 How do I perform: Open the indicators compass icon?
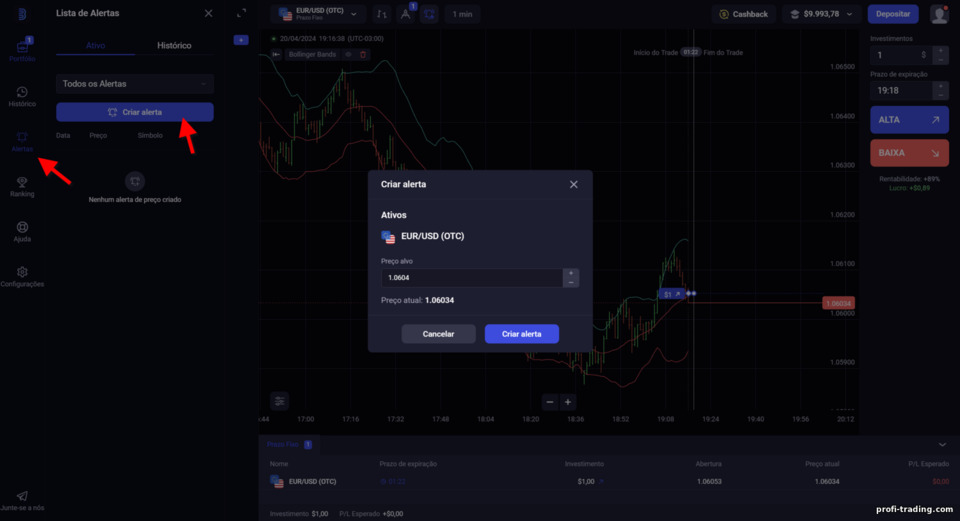tap(405, 13)
